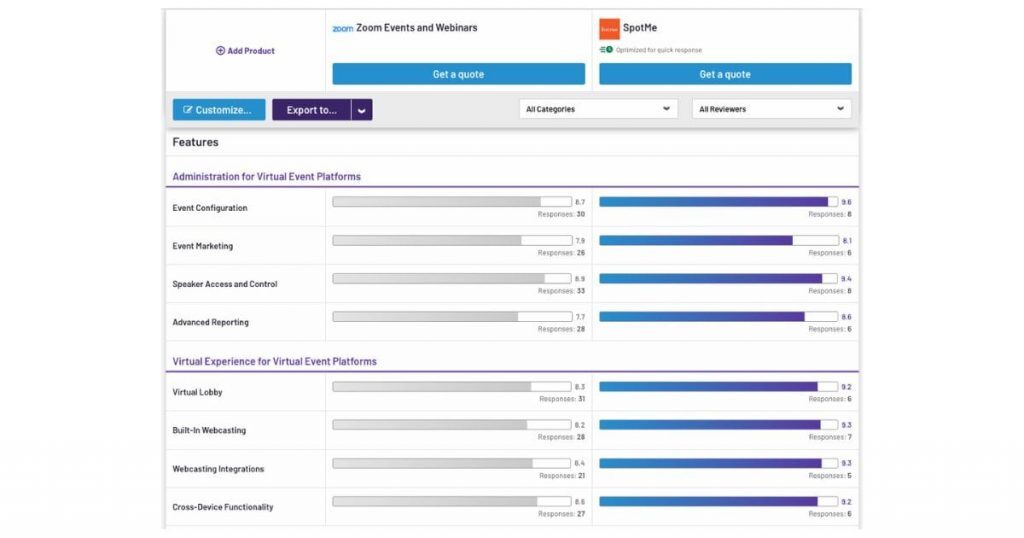The height and width of the screenshot is (538, 1024).
Task: Open the Zoom Events and Webinars product title
Action: click(416, 28)
